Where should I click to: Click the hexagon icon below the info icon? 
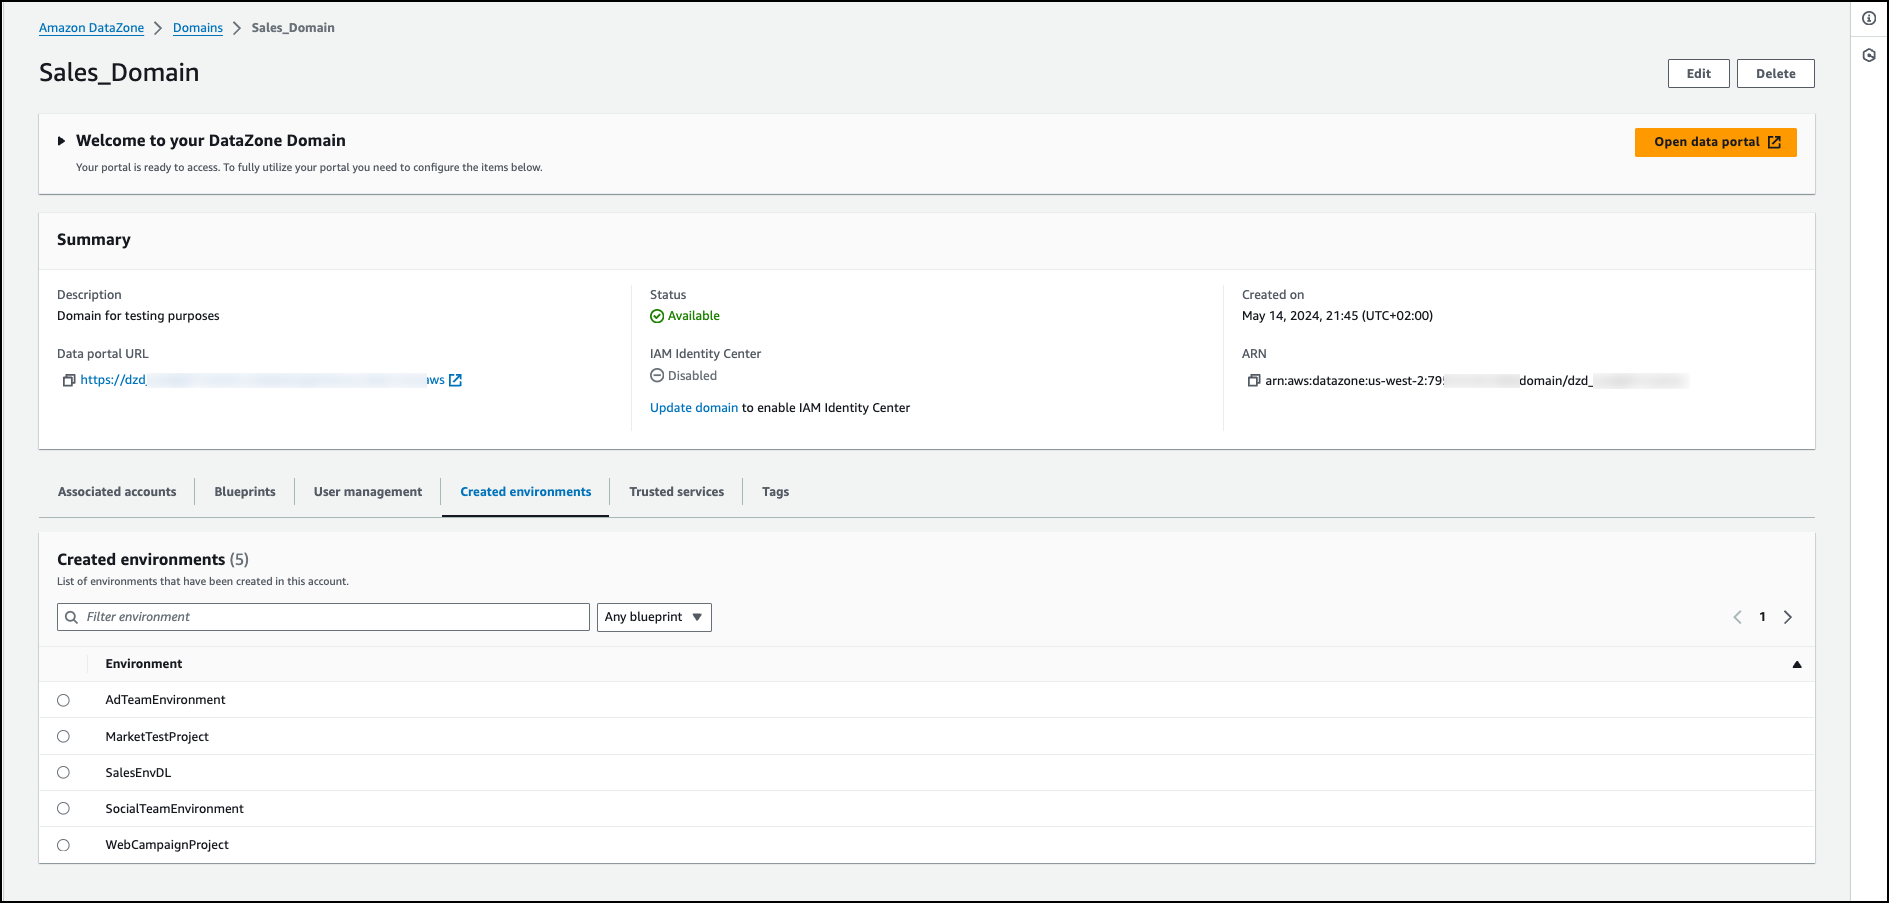1868,55
